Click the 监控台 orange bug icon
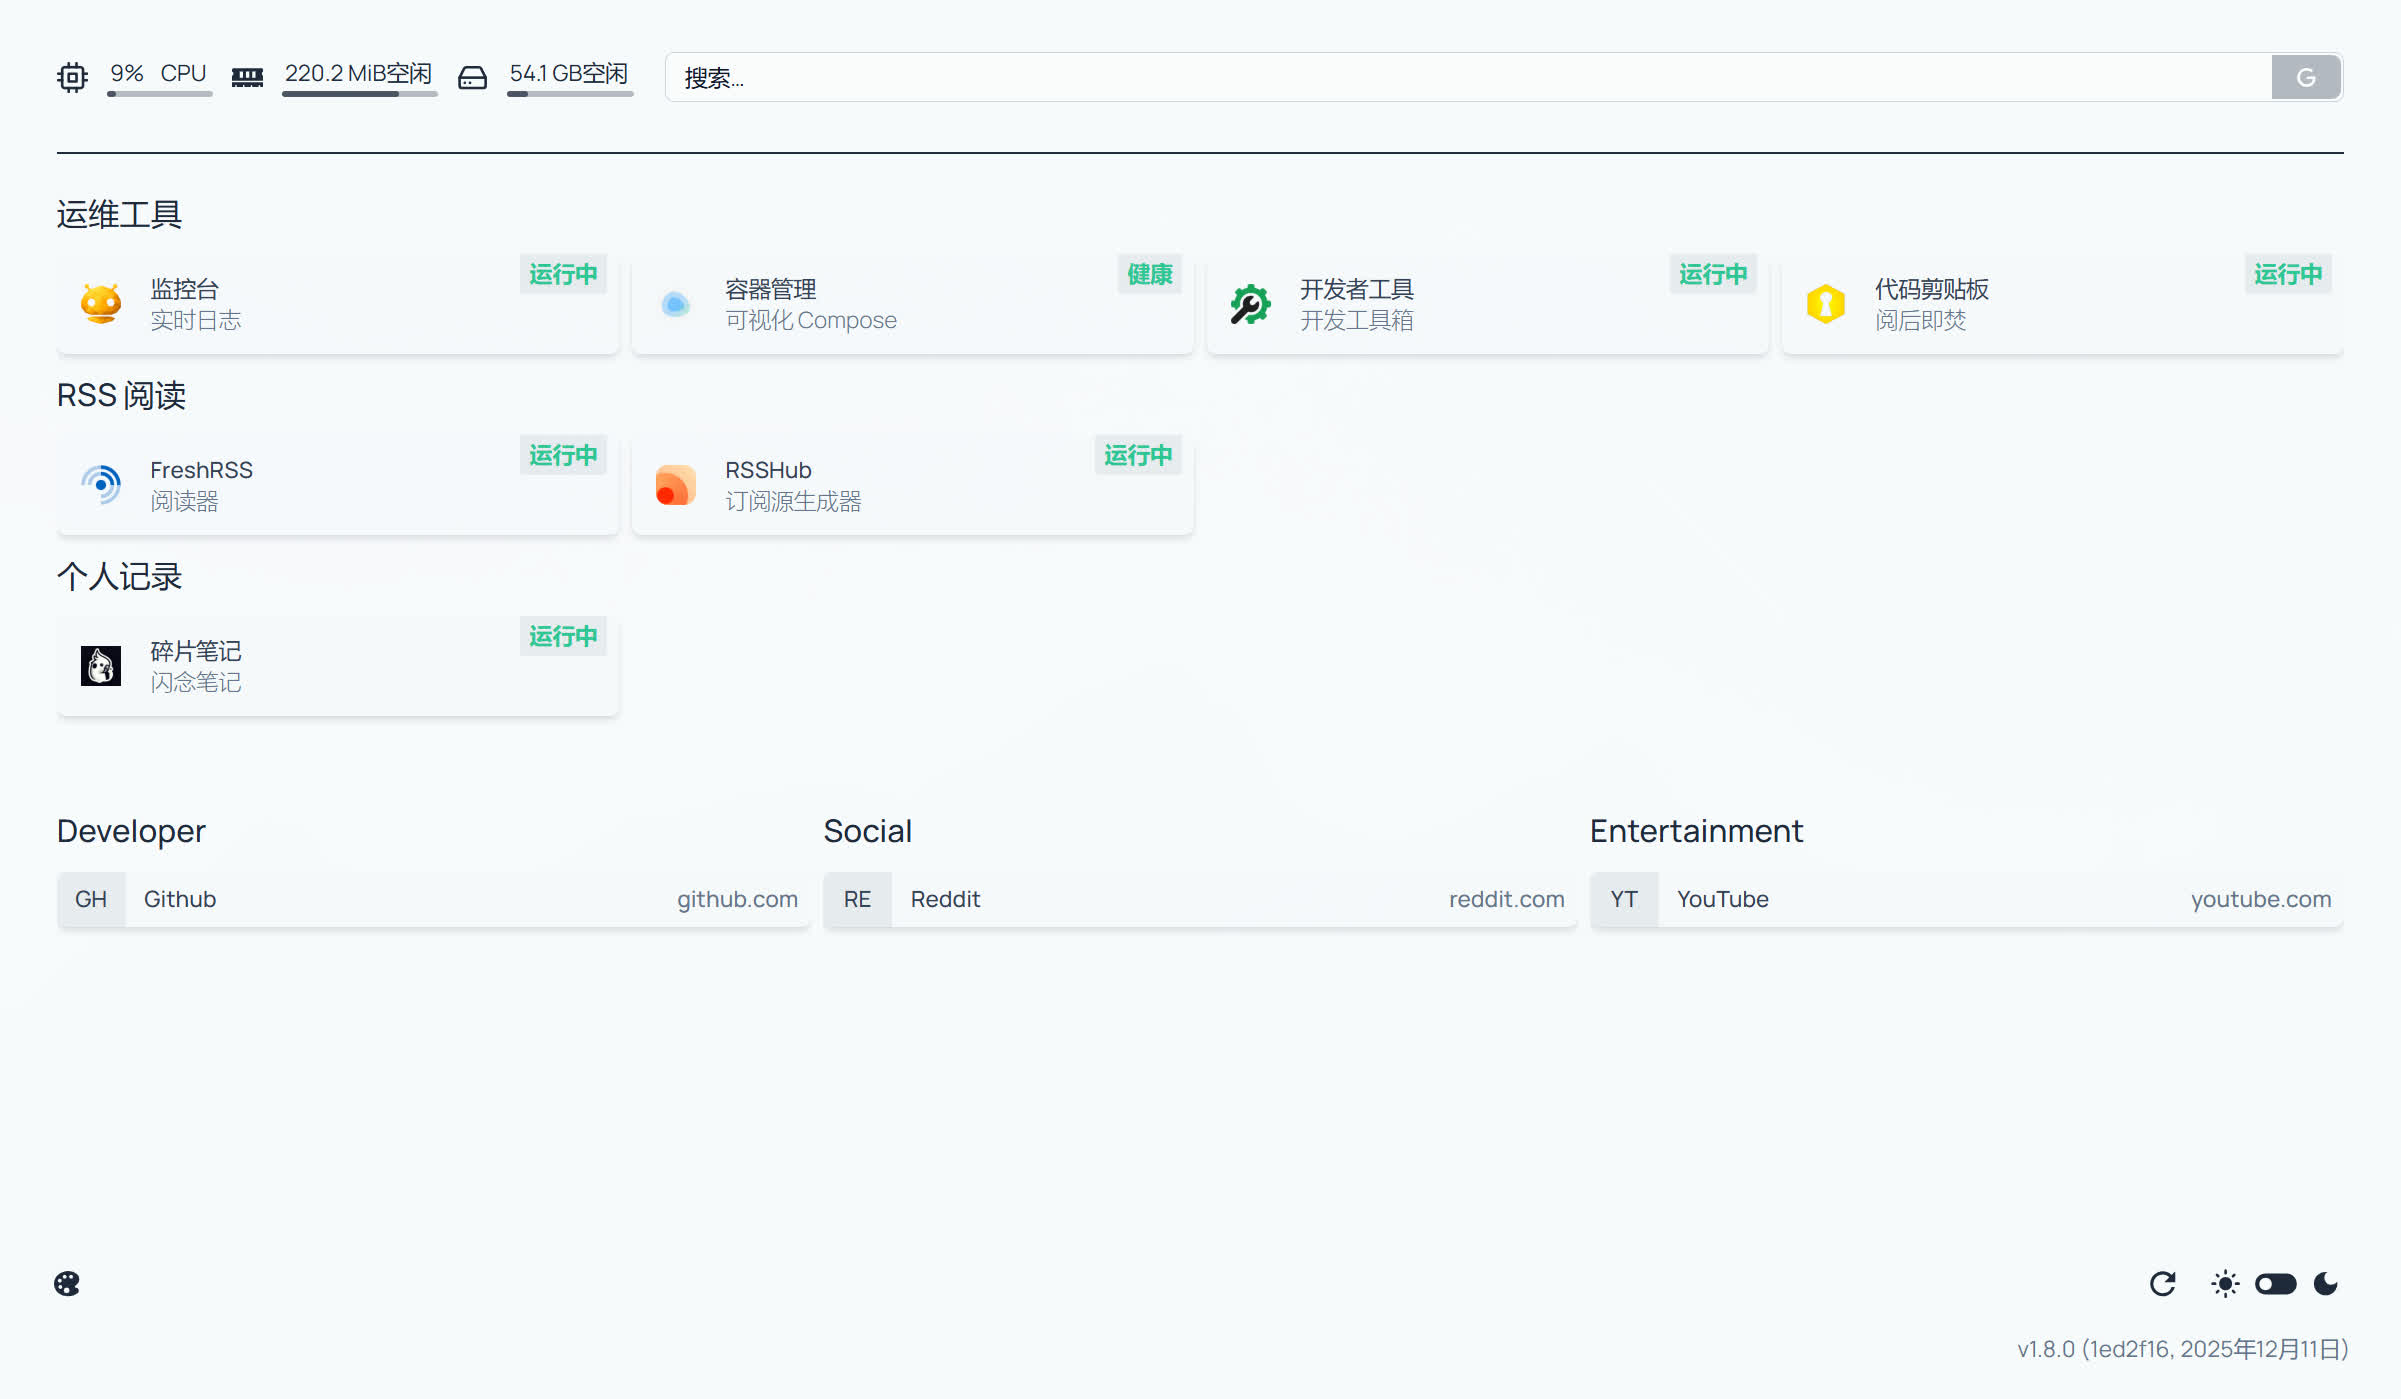 coord(101,304)
